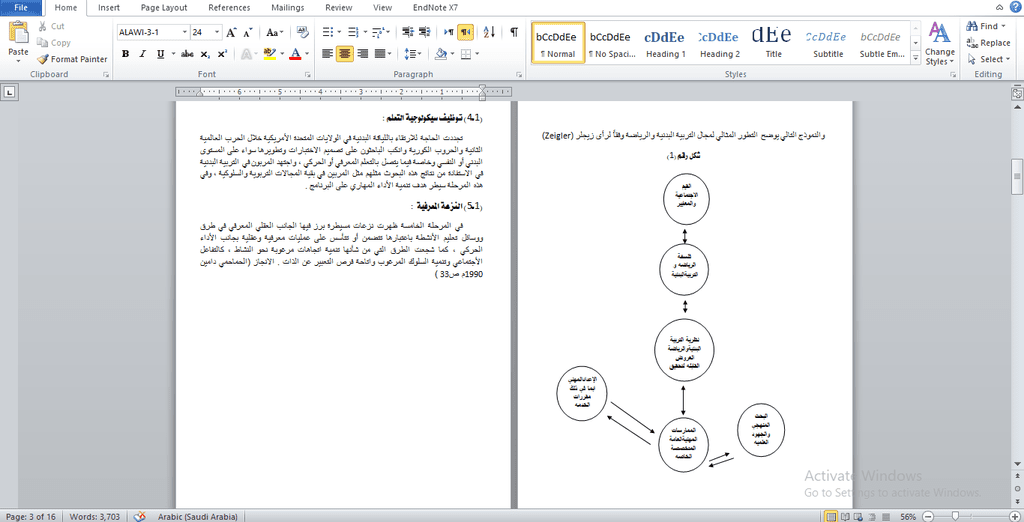Click the text highlight color button

[x=269, y=54]
